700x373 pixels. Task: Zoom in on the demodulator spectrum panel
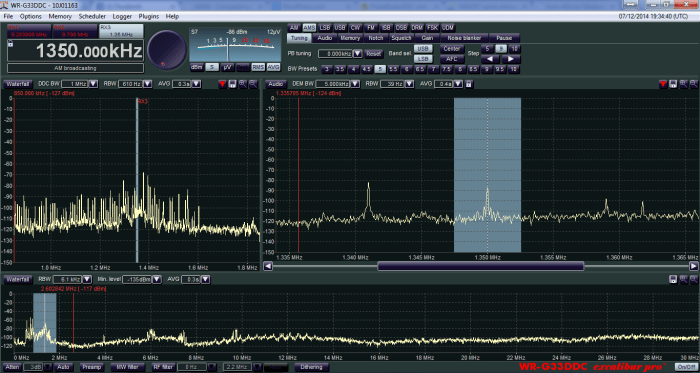[x=683, y=84]
